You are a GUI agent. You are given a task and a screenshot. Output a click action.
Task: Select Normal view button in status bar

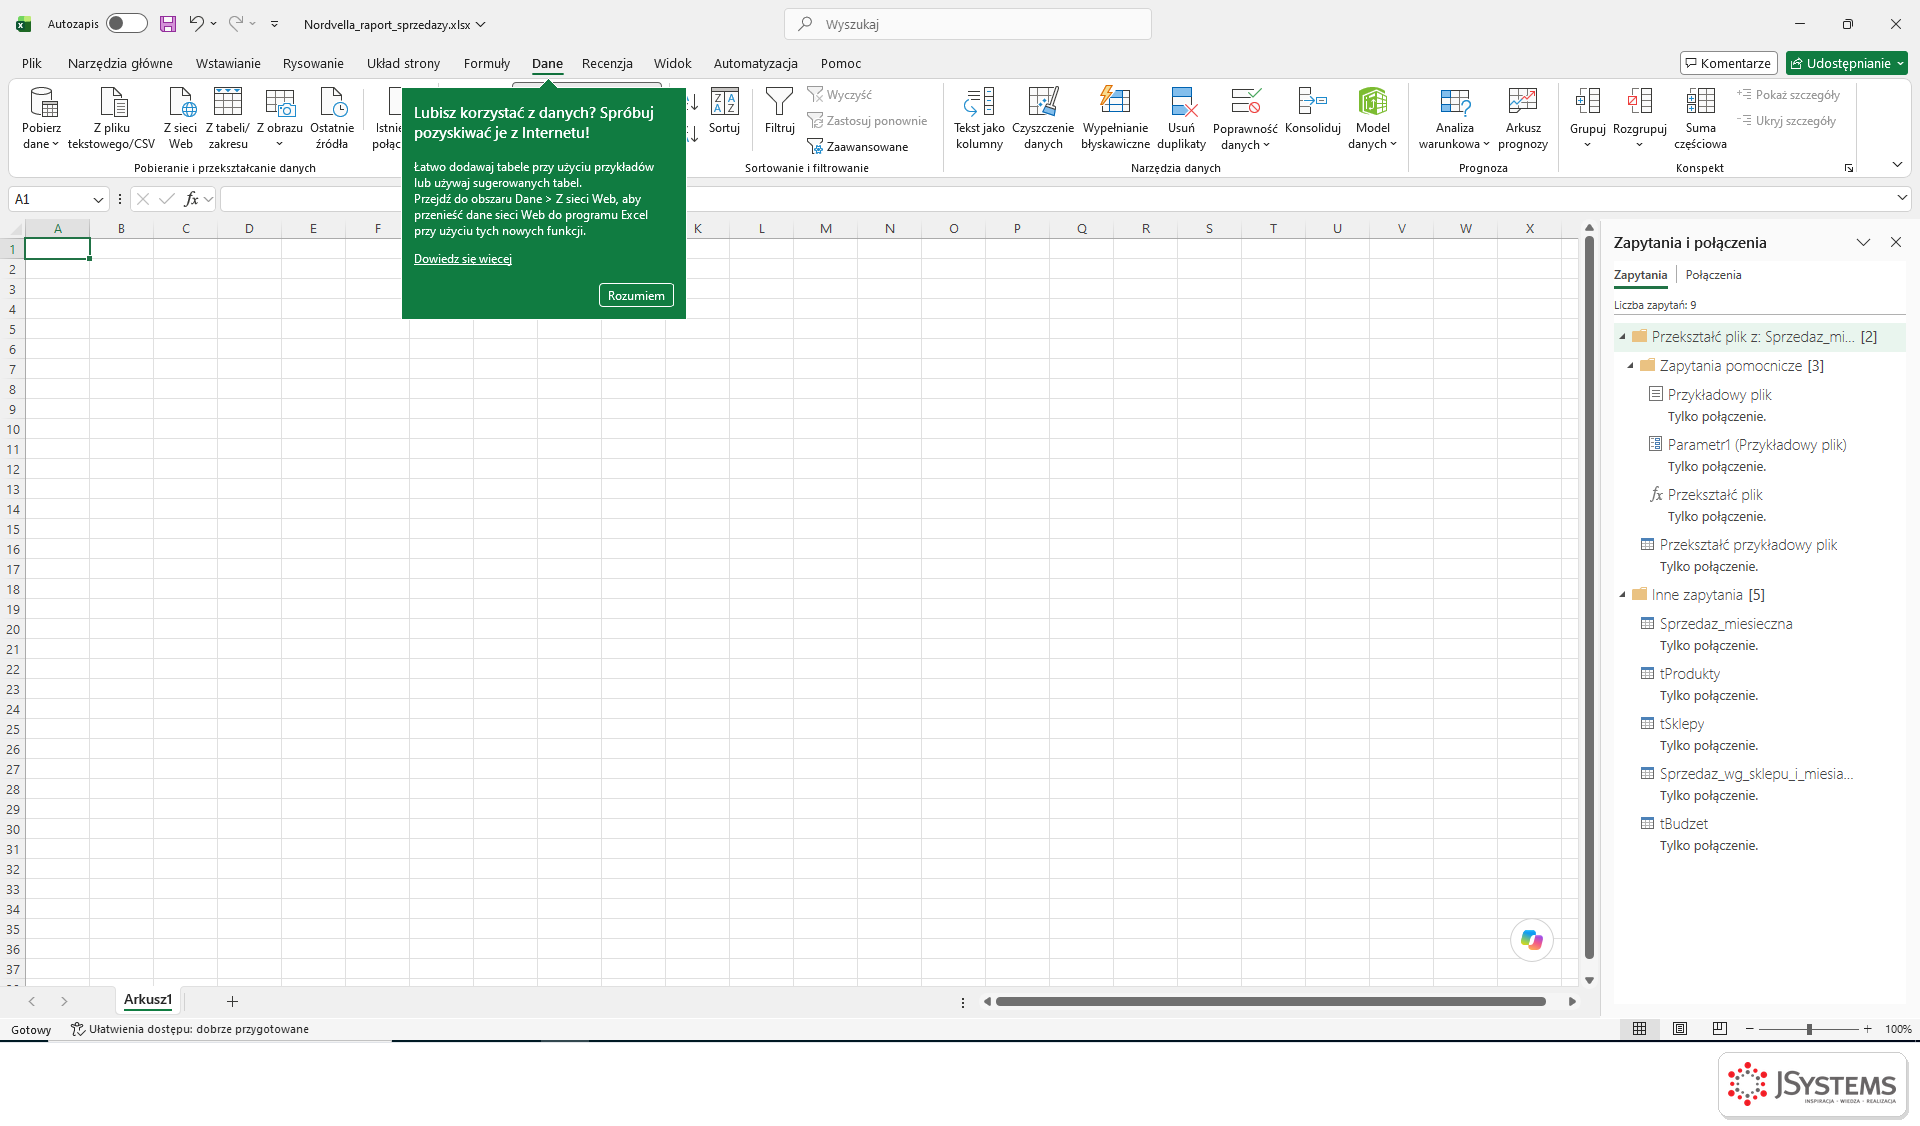(x=1640, y=1029)
